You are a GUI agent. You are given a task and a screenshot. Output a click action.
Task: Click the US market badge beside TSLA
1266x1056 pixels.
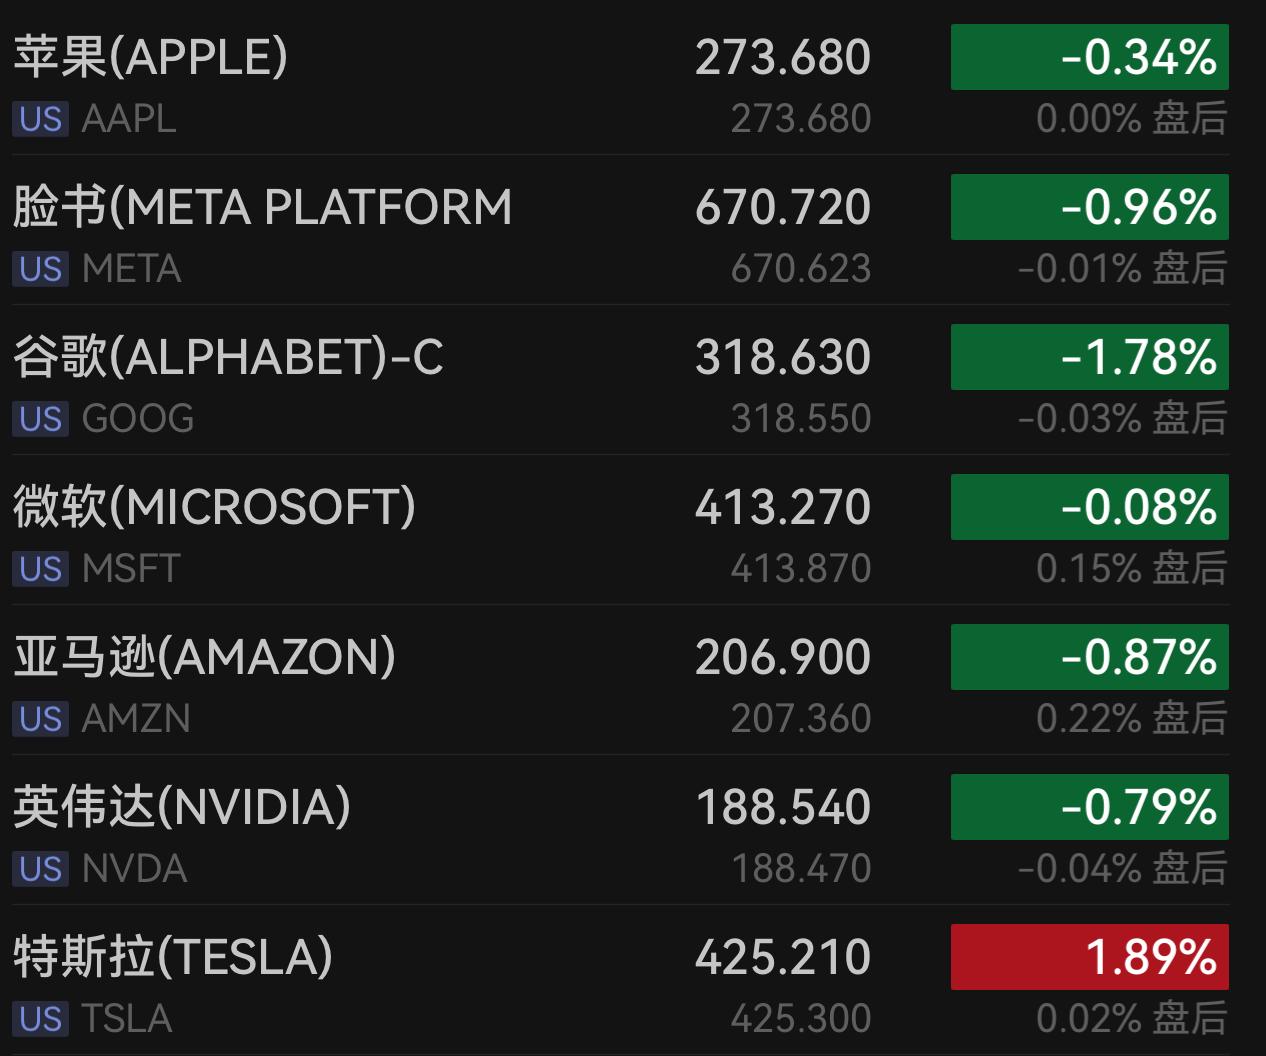[x=40, y=1019]
